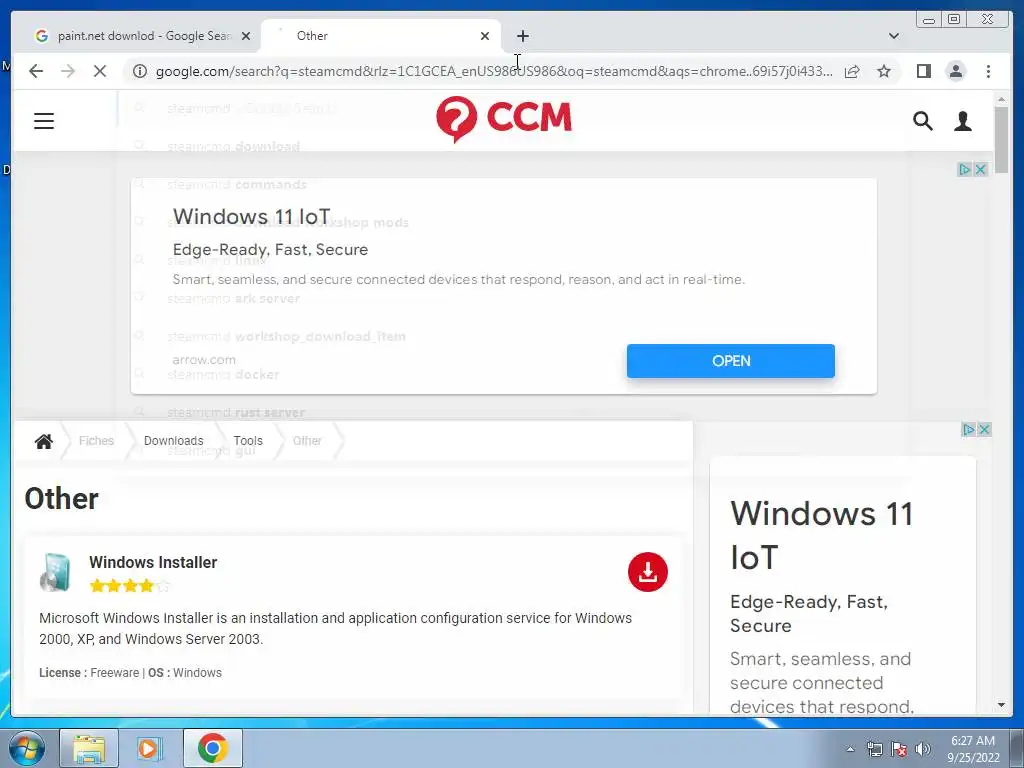Click the blue OPEN ad button
This screenshot has width=1024, height=768.
(731, 361)
